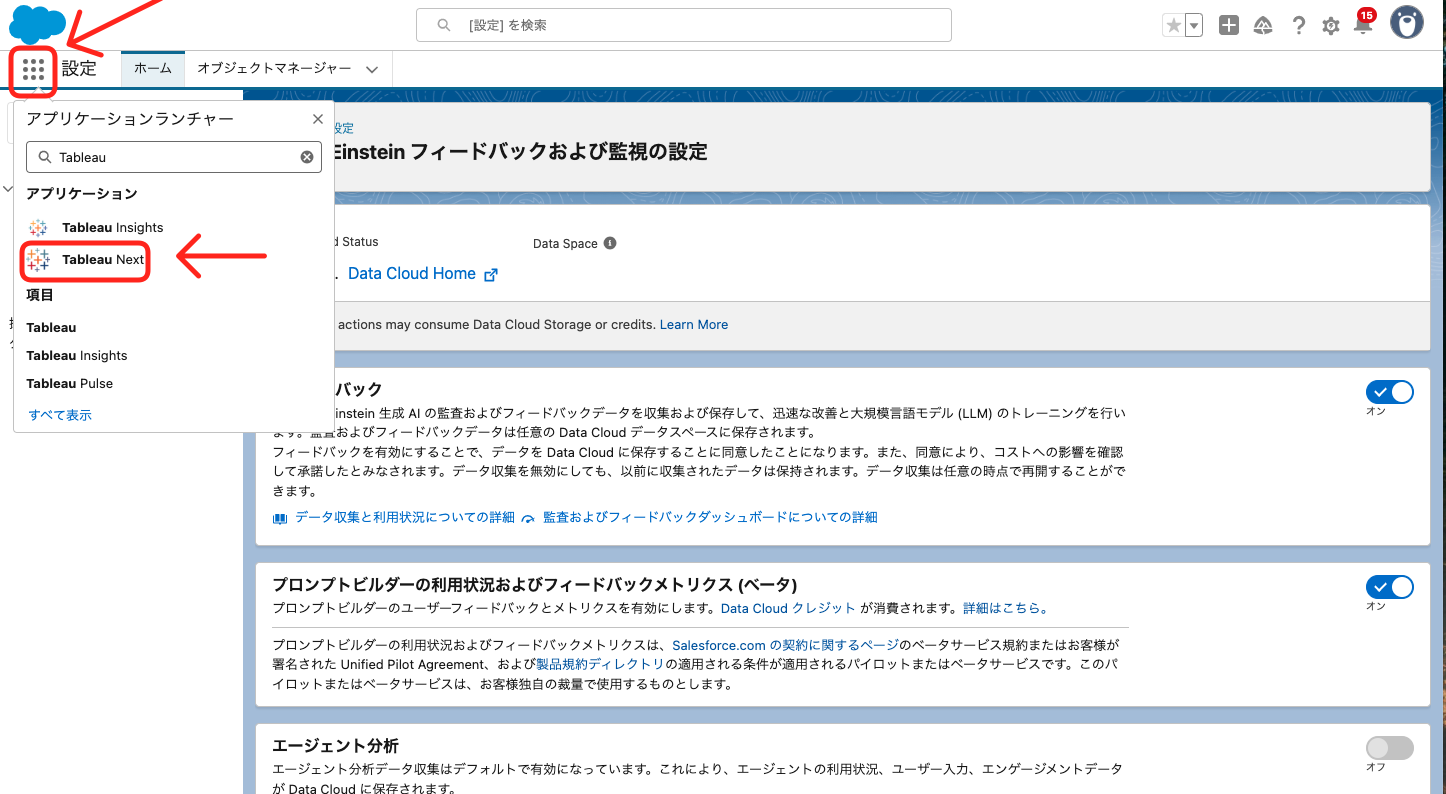Open the Data Cloud Home link
Image resolution: width=1446 pixels, height=794 pixels.
click(x=412, y=274)
